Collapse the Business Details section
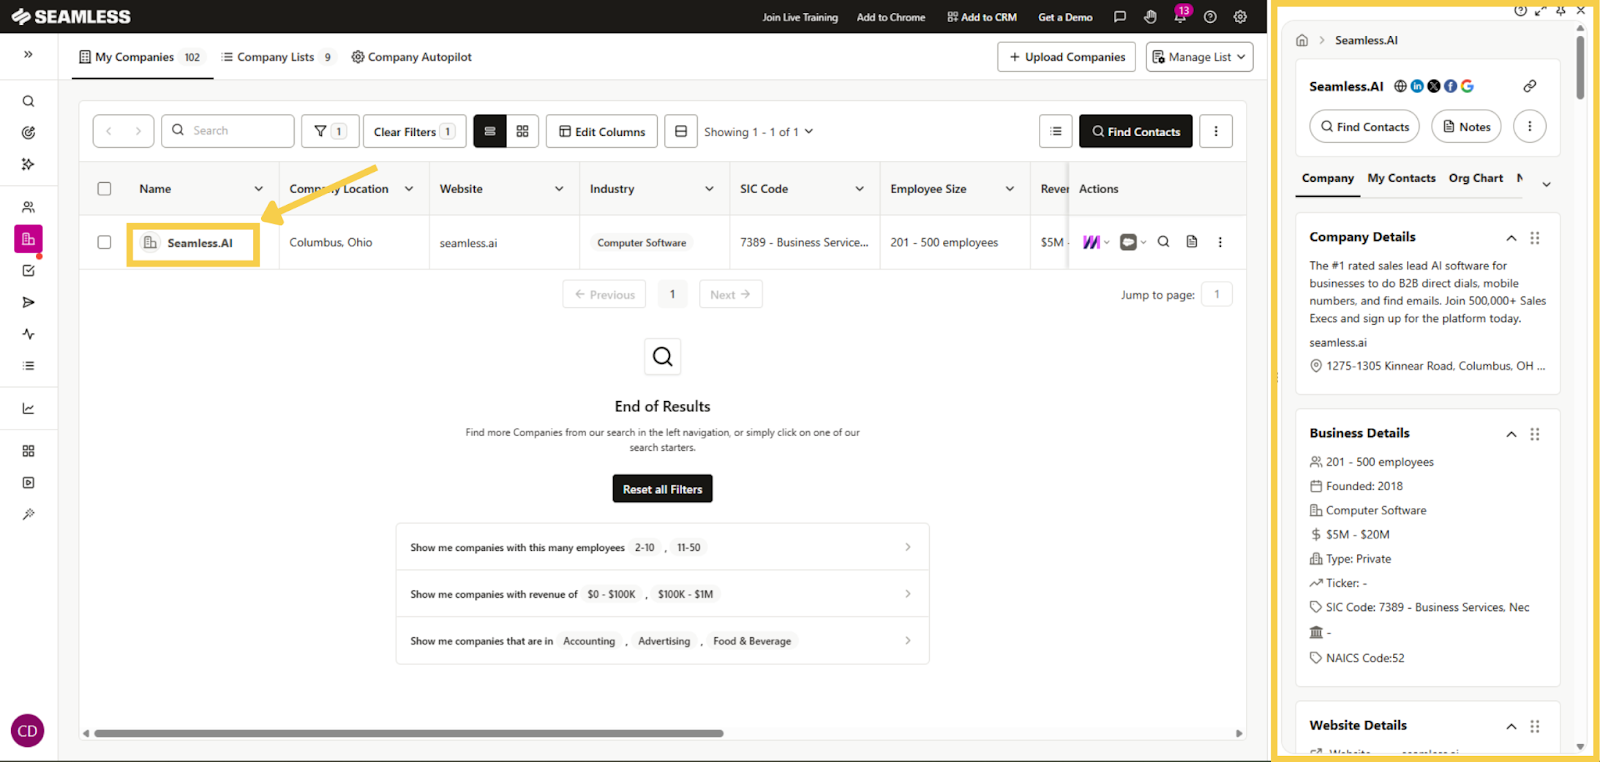The width and height of the screenshot is (1600, 762). (x=1511, y=434)
